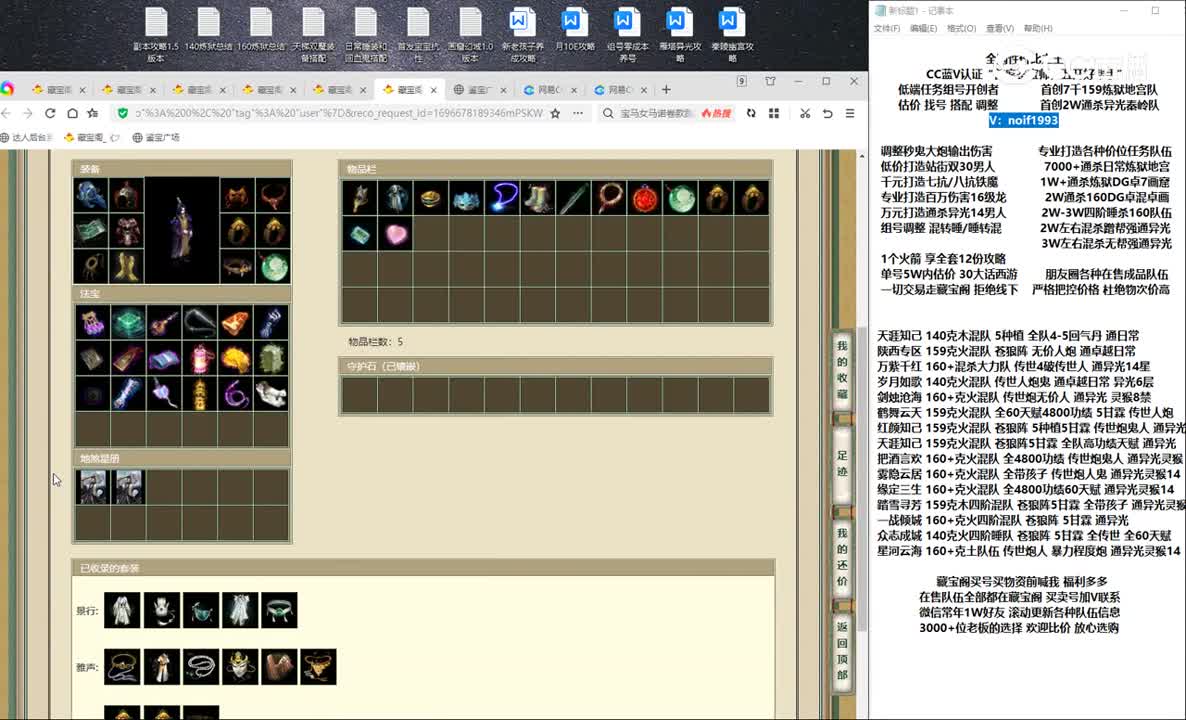Open the browser apps grid icon
This screenshot has height=720, width=1186.
pyautogui.click(x=774, y=113)
